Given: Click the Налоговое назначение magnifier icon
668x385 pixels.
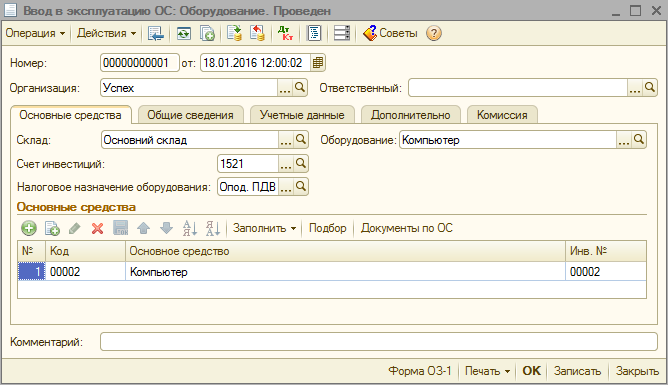Looking at the screenshot, I should pyautogui.click(x=301, y=187).
